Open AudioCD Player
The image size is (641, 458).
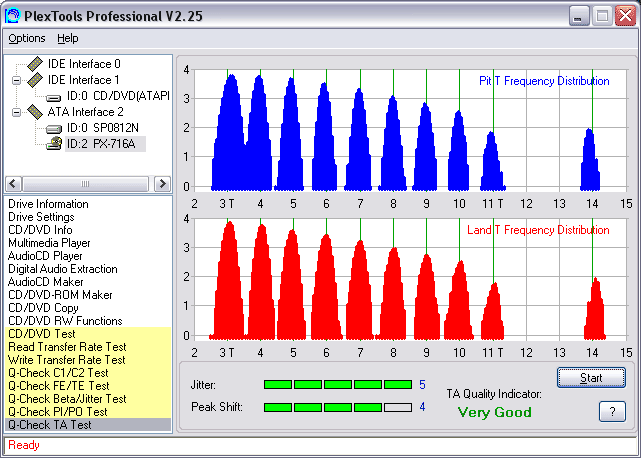pyautogui.click(x=45, y=256)
